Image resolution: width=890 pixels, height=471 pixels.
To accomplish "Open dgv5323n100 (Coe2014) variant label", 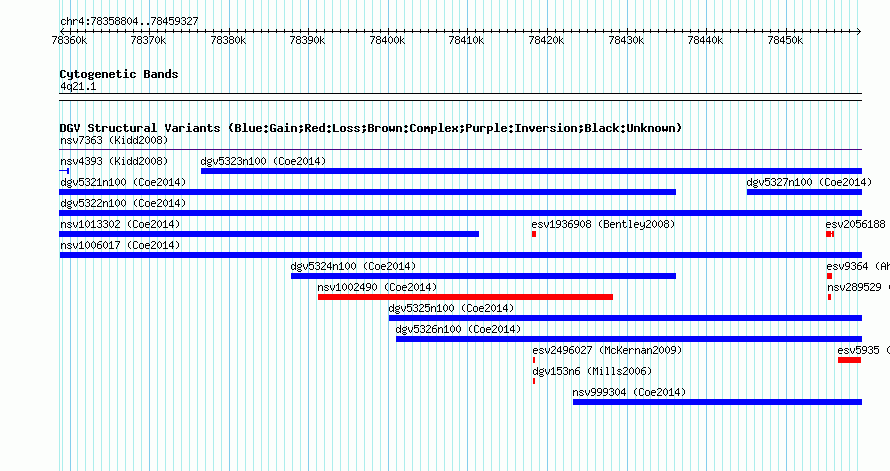I will point(263,161).
